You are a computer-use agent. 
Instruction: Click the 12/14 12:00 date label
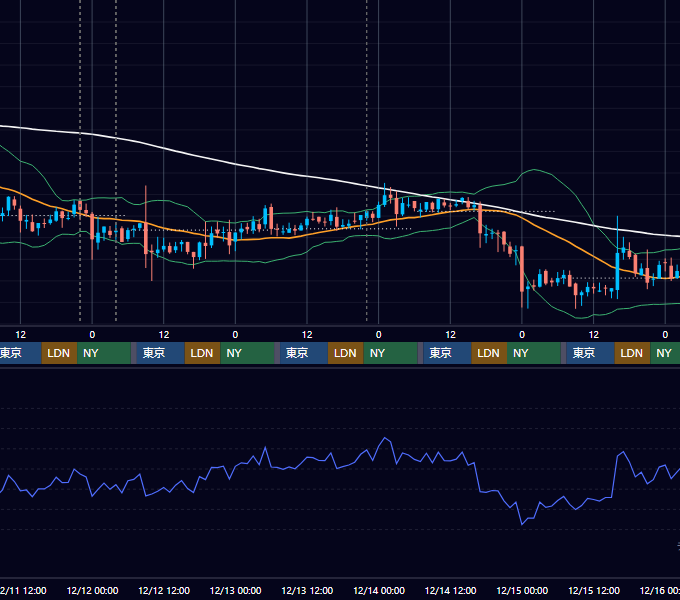click(x=451, y=590)
